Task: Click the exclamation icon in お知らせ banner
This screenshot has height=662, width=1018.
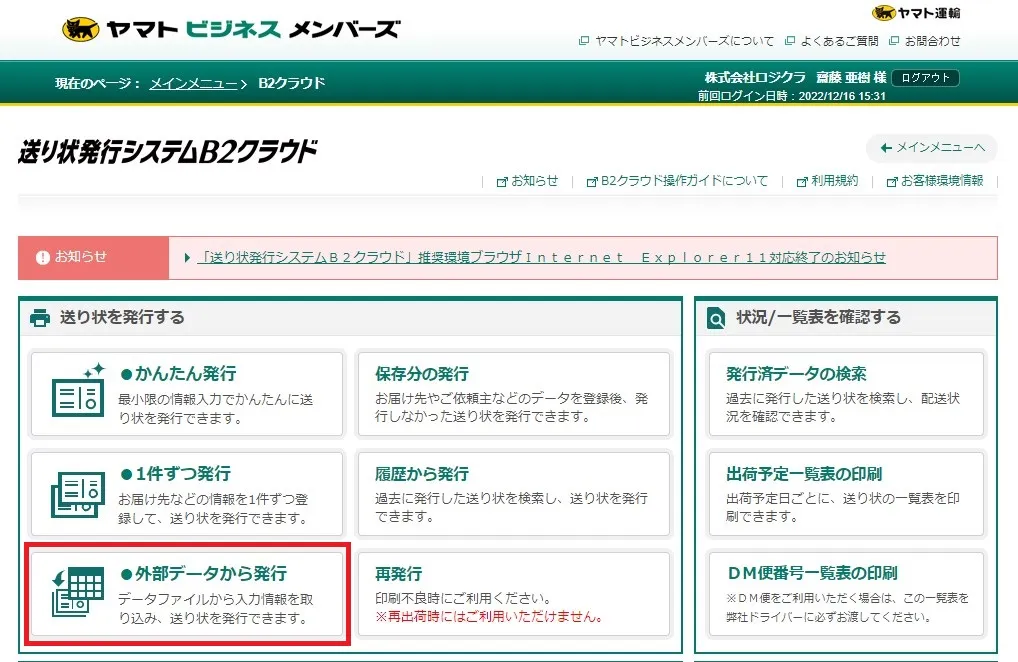Action: pos(43,258)
